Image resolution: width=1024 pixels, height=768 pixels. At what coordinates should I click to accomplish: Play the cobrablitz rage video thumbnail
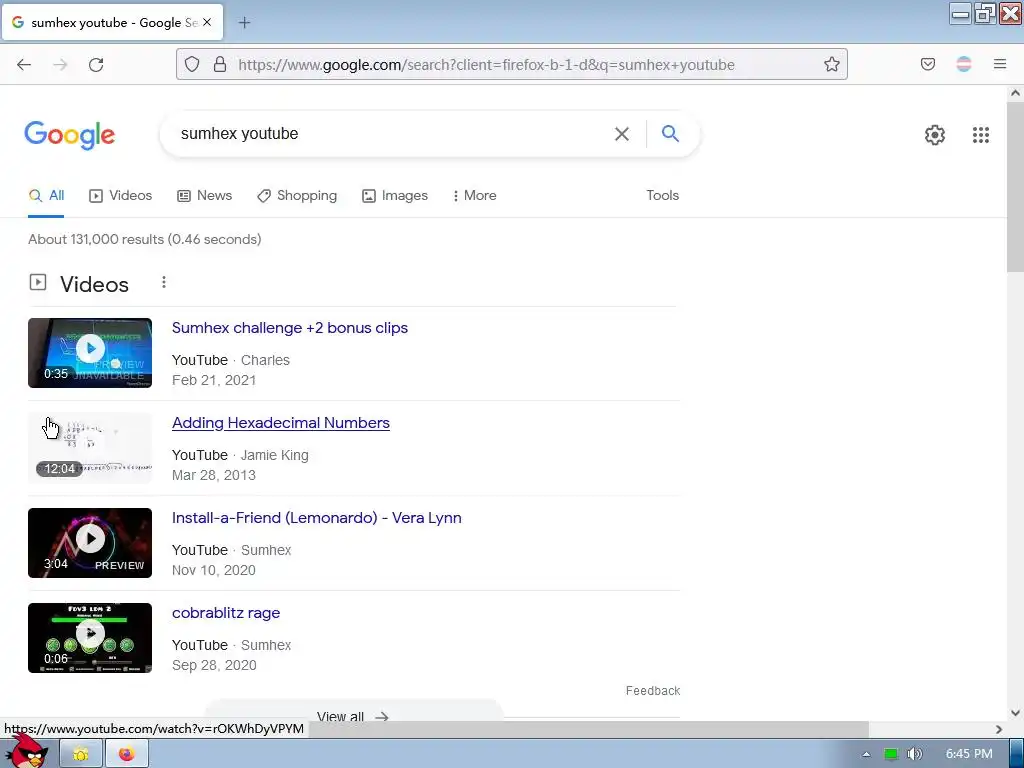click(x=90, y=638)
